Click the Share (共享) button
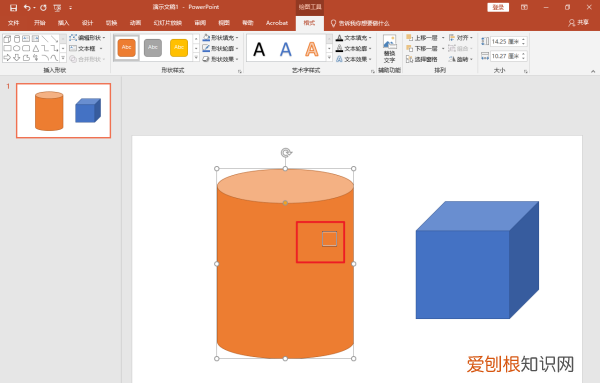 coord(578,23)
